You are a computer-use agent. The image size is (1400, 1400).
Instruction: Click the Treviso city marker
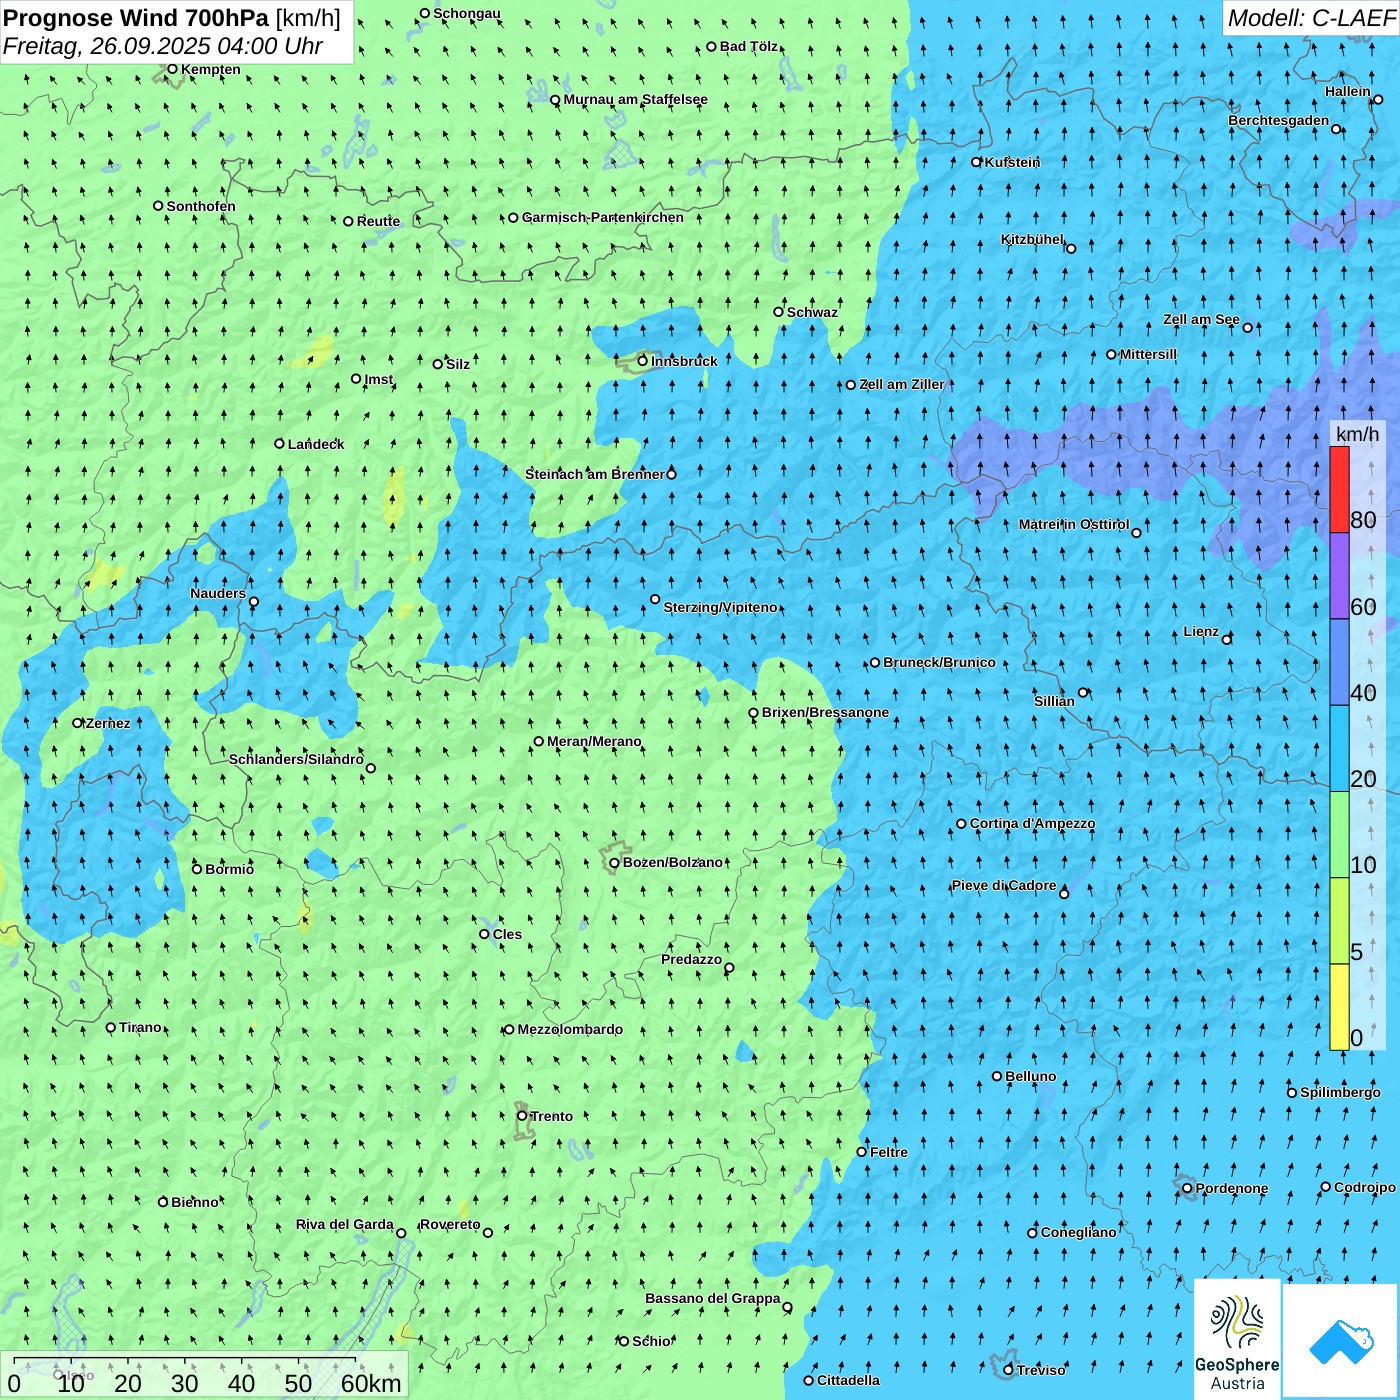(x=1008, y=1370)
